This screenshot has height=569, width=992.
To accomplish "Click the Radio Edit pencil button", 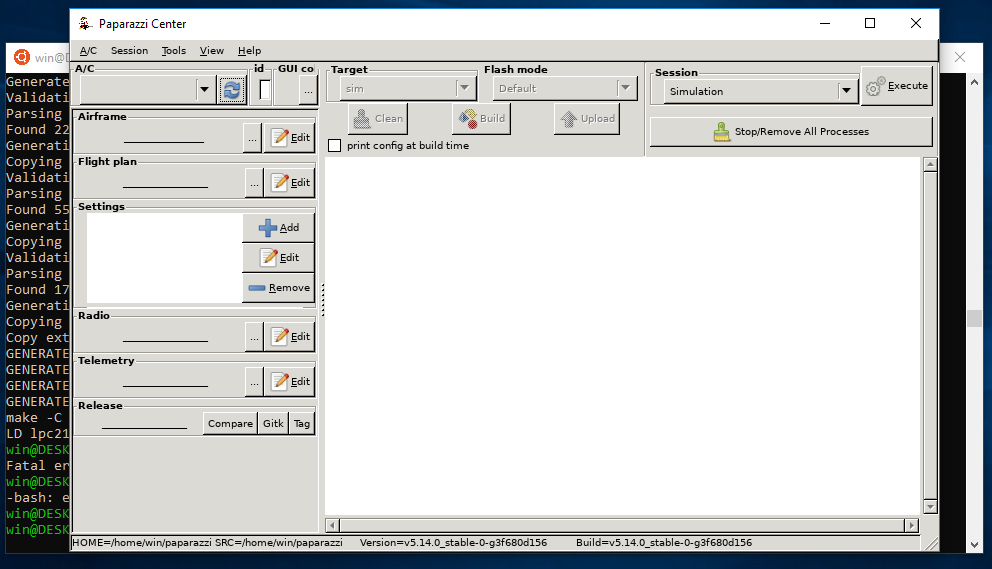I will coord(289,336).
